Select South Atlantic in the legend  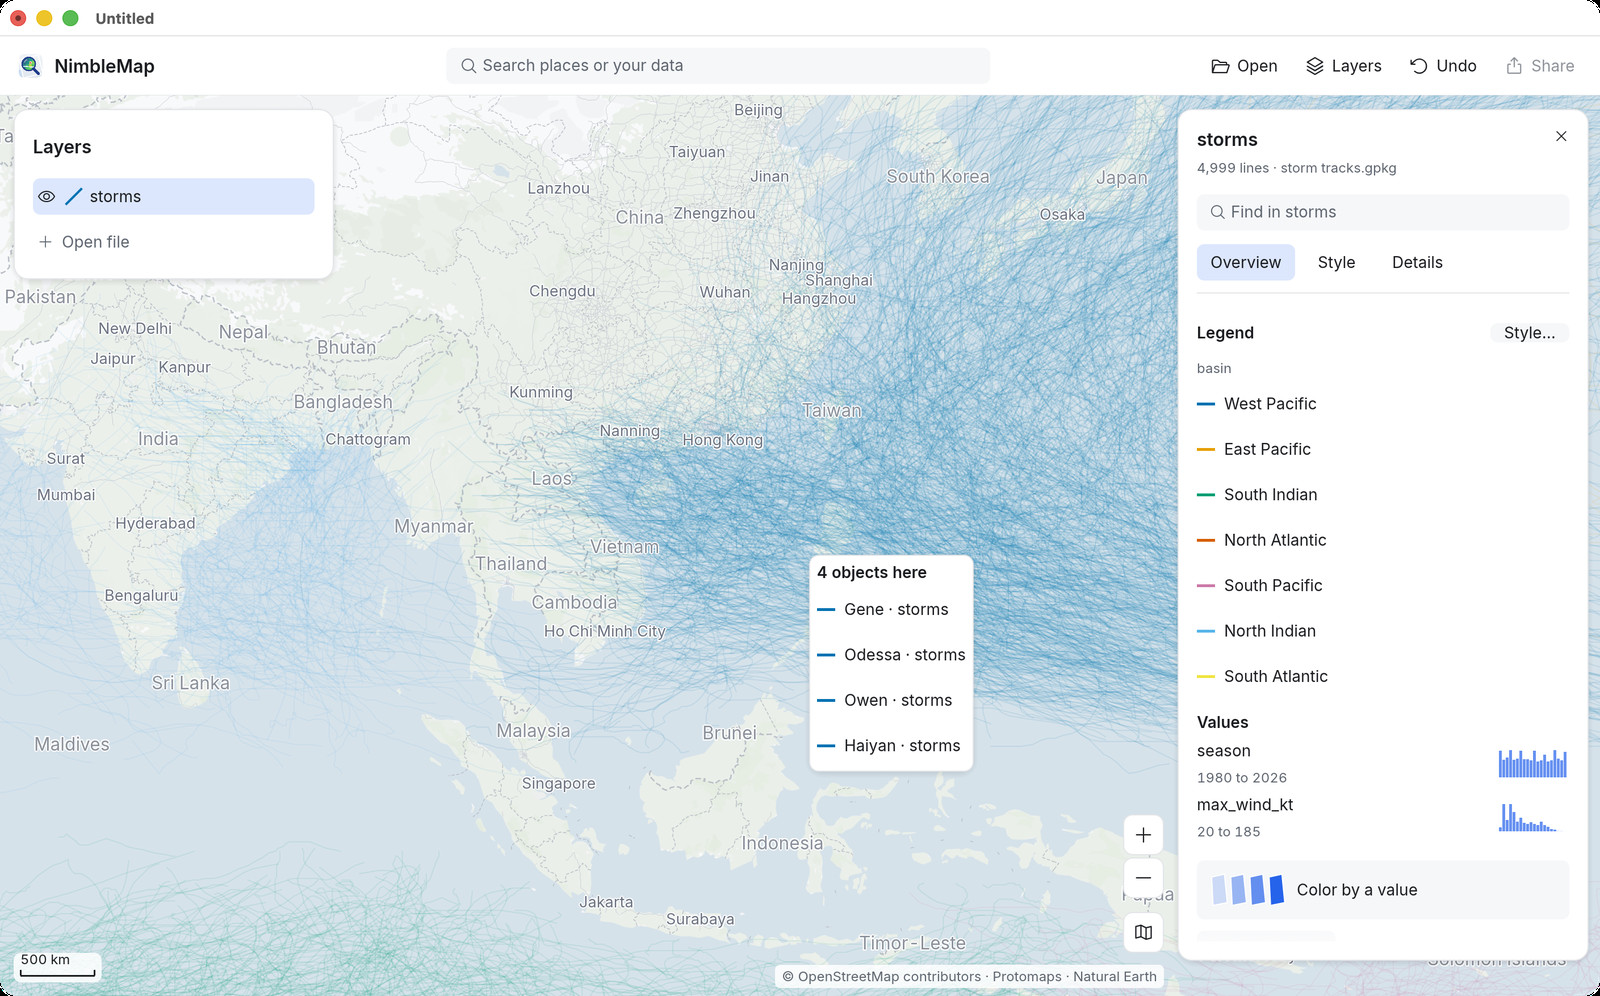click(1276, 677)
